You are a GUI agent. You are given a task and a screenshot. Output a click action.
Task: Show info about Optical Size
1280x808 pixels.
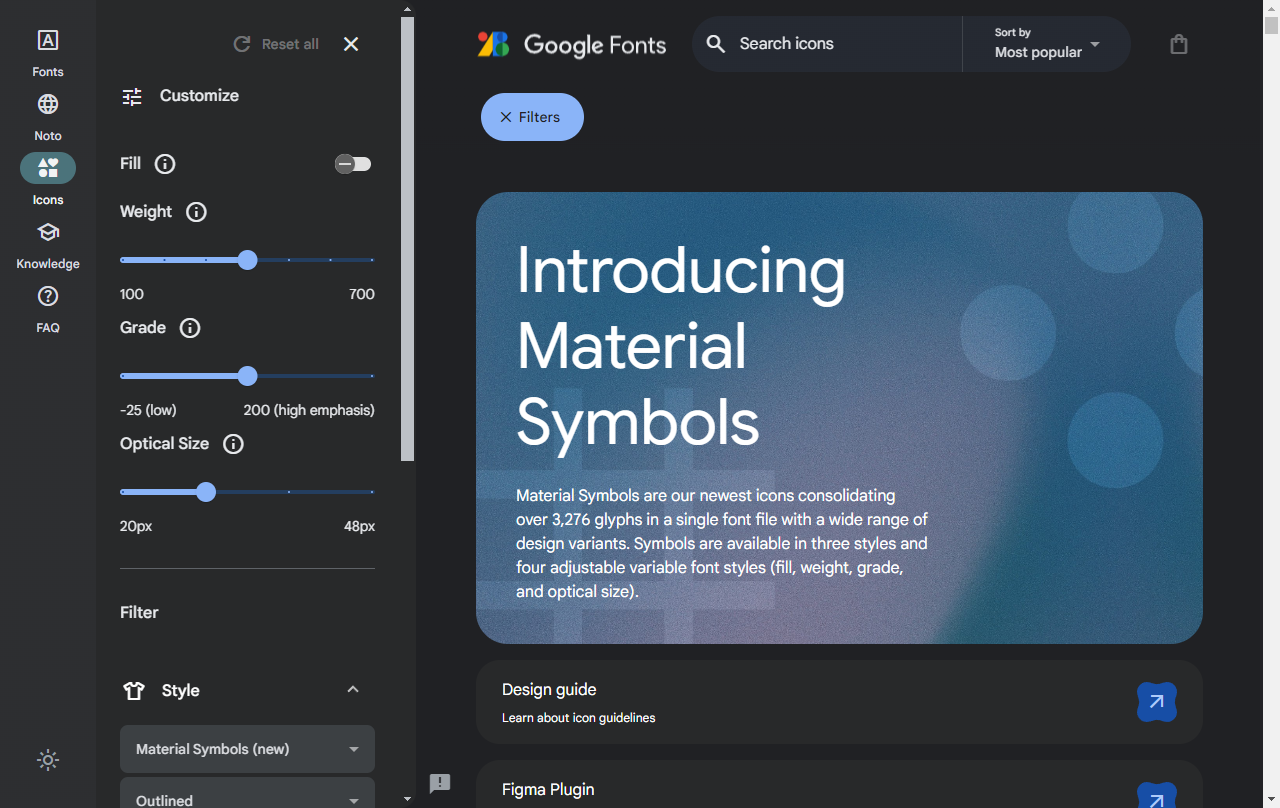coord(233,444)
